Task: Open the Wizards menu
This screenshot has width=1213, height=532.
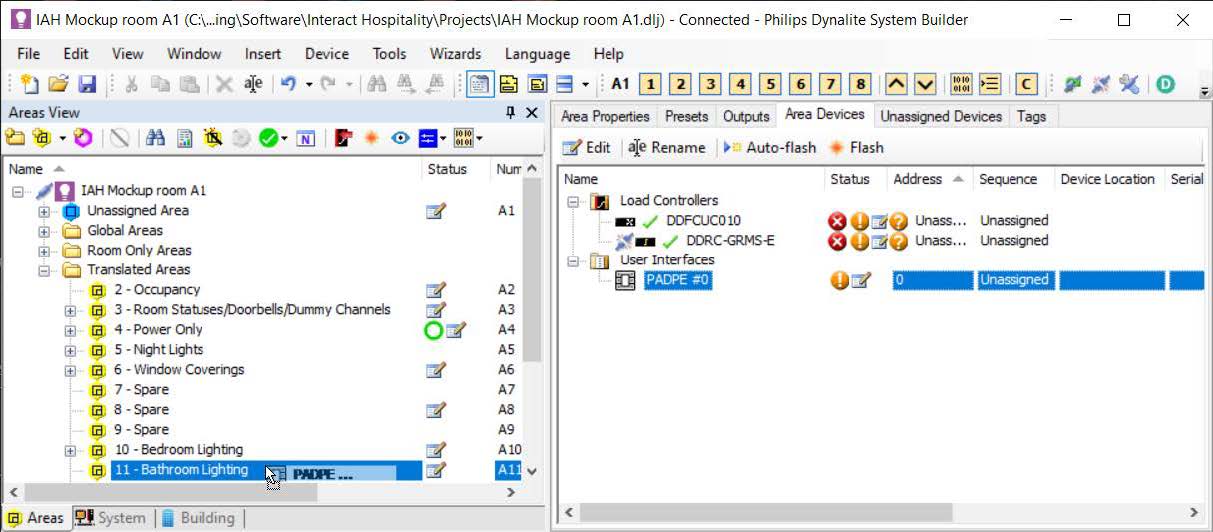Action: tap(455, 54)
